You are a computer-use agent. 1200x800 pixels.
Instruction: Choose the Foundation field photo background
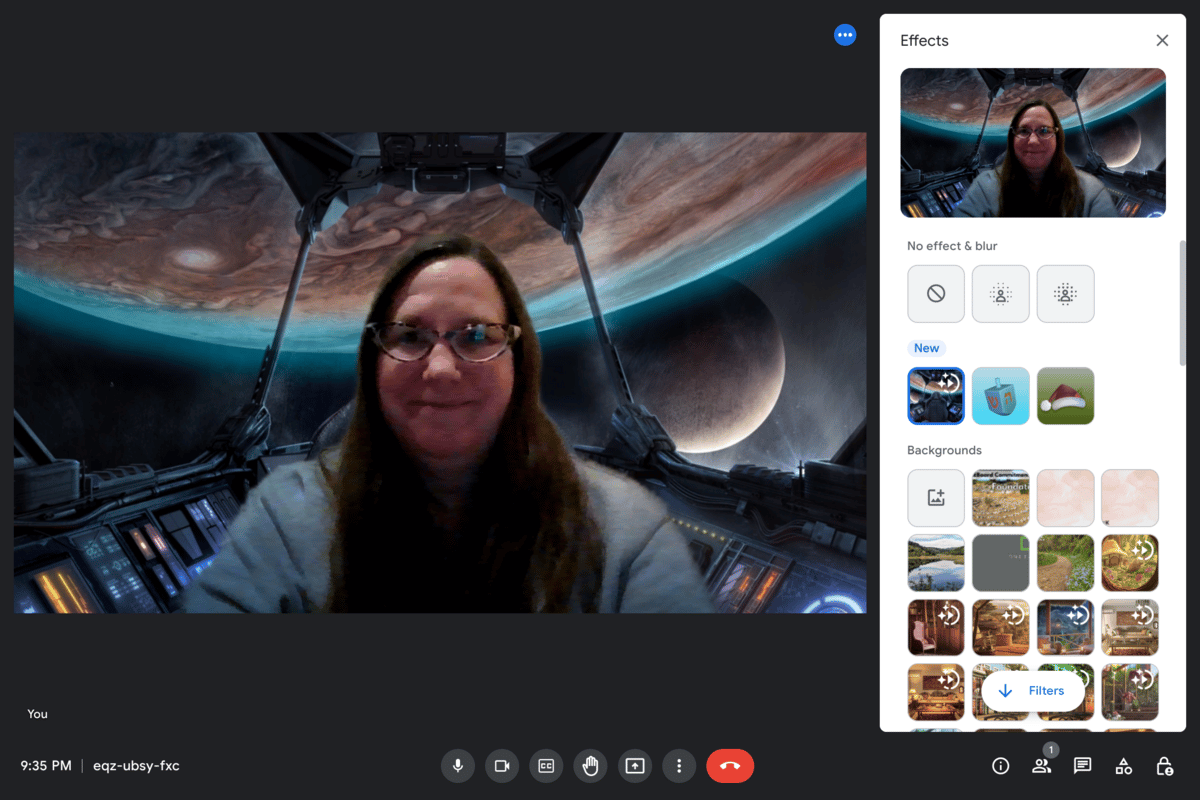[x=1001, y=498]
